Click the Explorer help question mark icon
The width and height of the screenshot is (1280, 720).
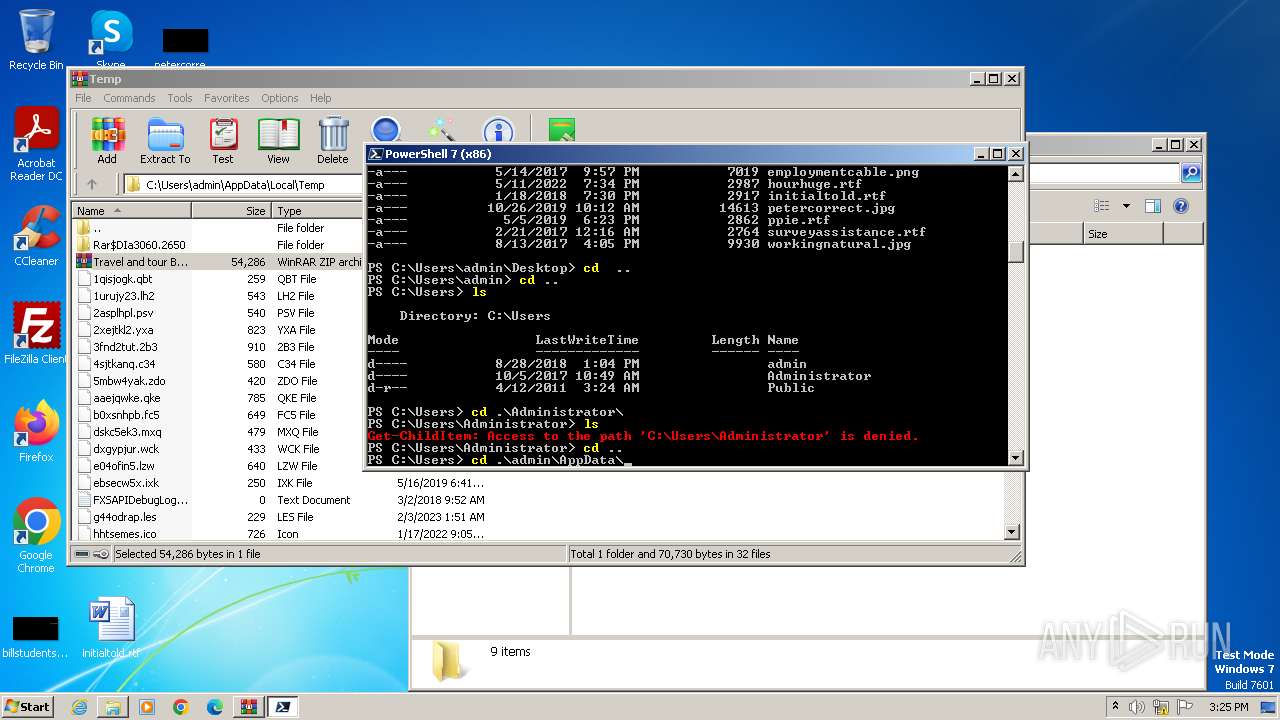[1180, 206]
